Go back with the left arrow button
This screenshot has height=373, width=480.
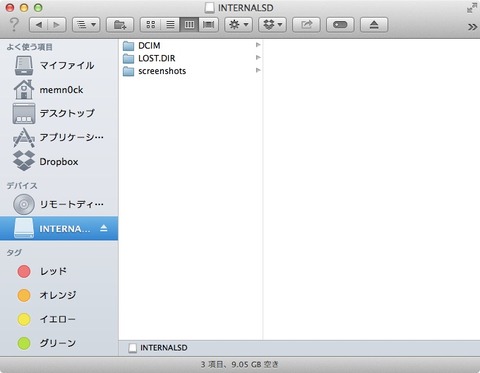click(39, 25)
